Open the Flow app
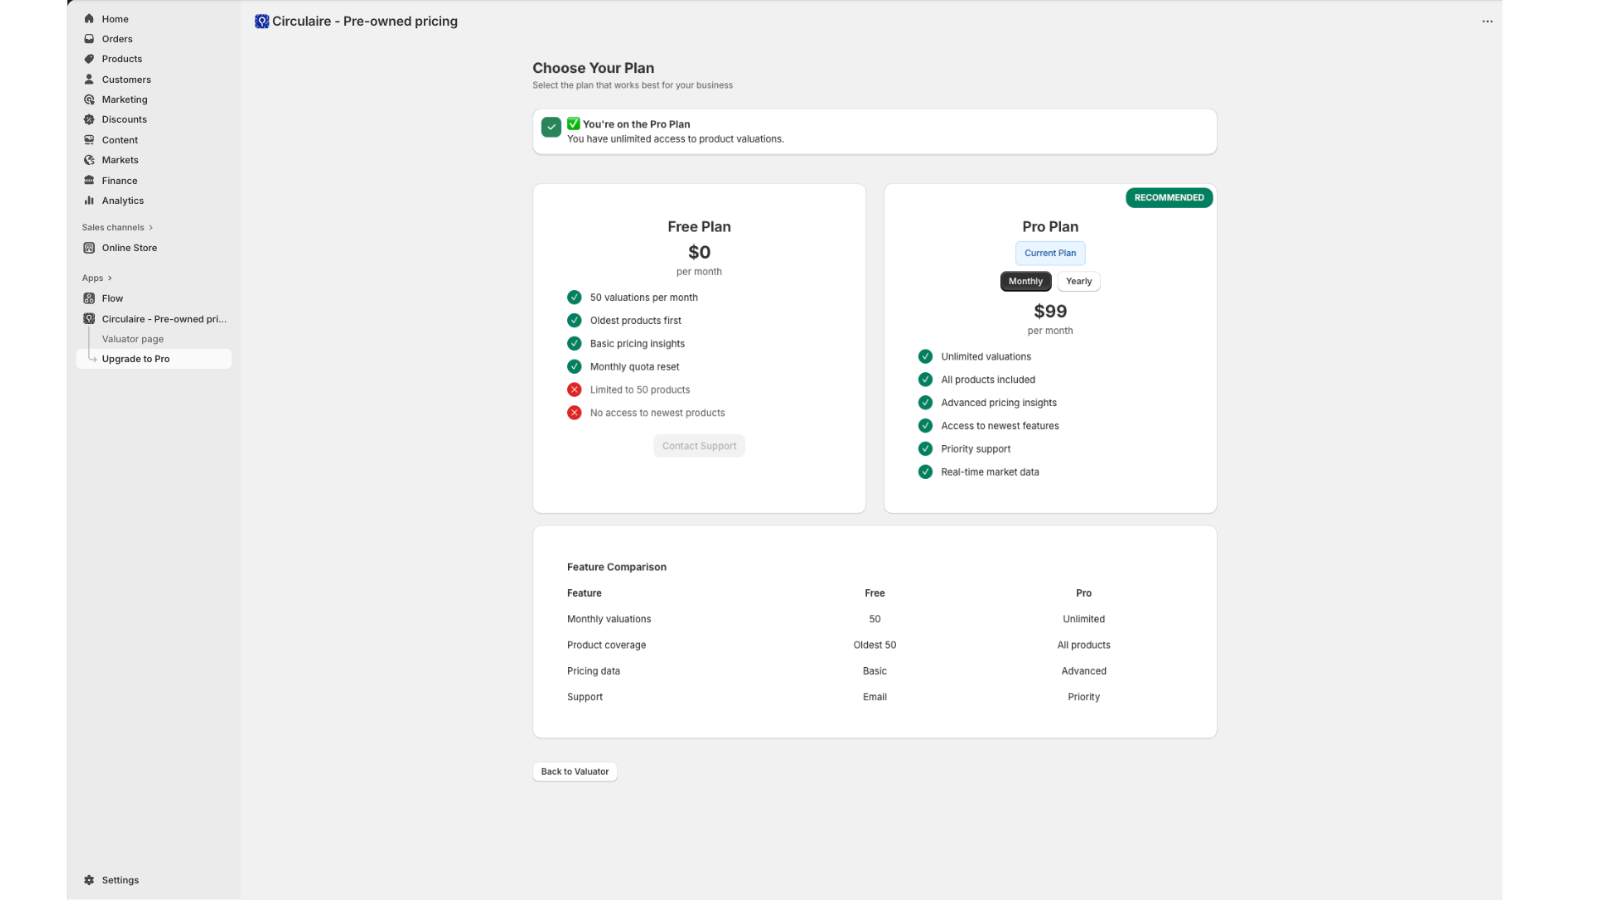Viewport: 1600px width, 900px height. 111,298
